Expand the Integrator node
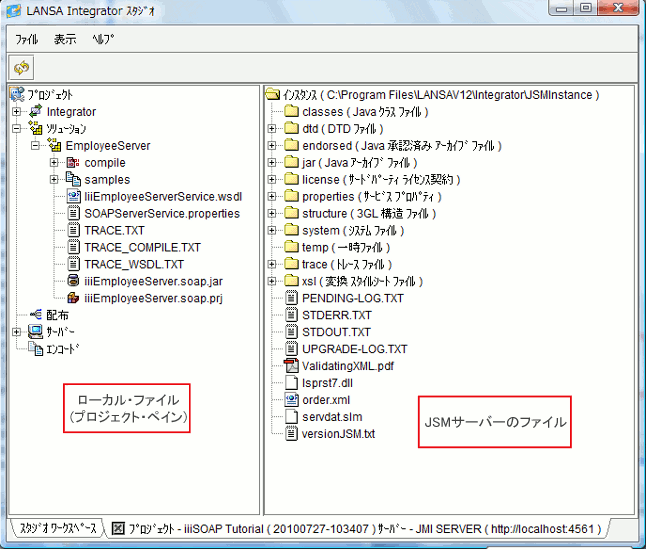The width and height of the screenshot is (646, 550). (x=16, y=112)
